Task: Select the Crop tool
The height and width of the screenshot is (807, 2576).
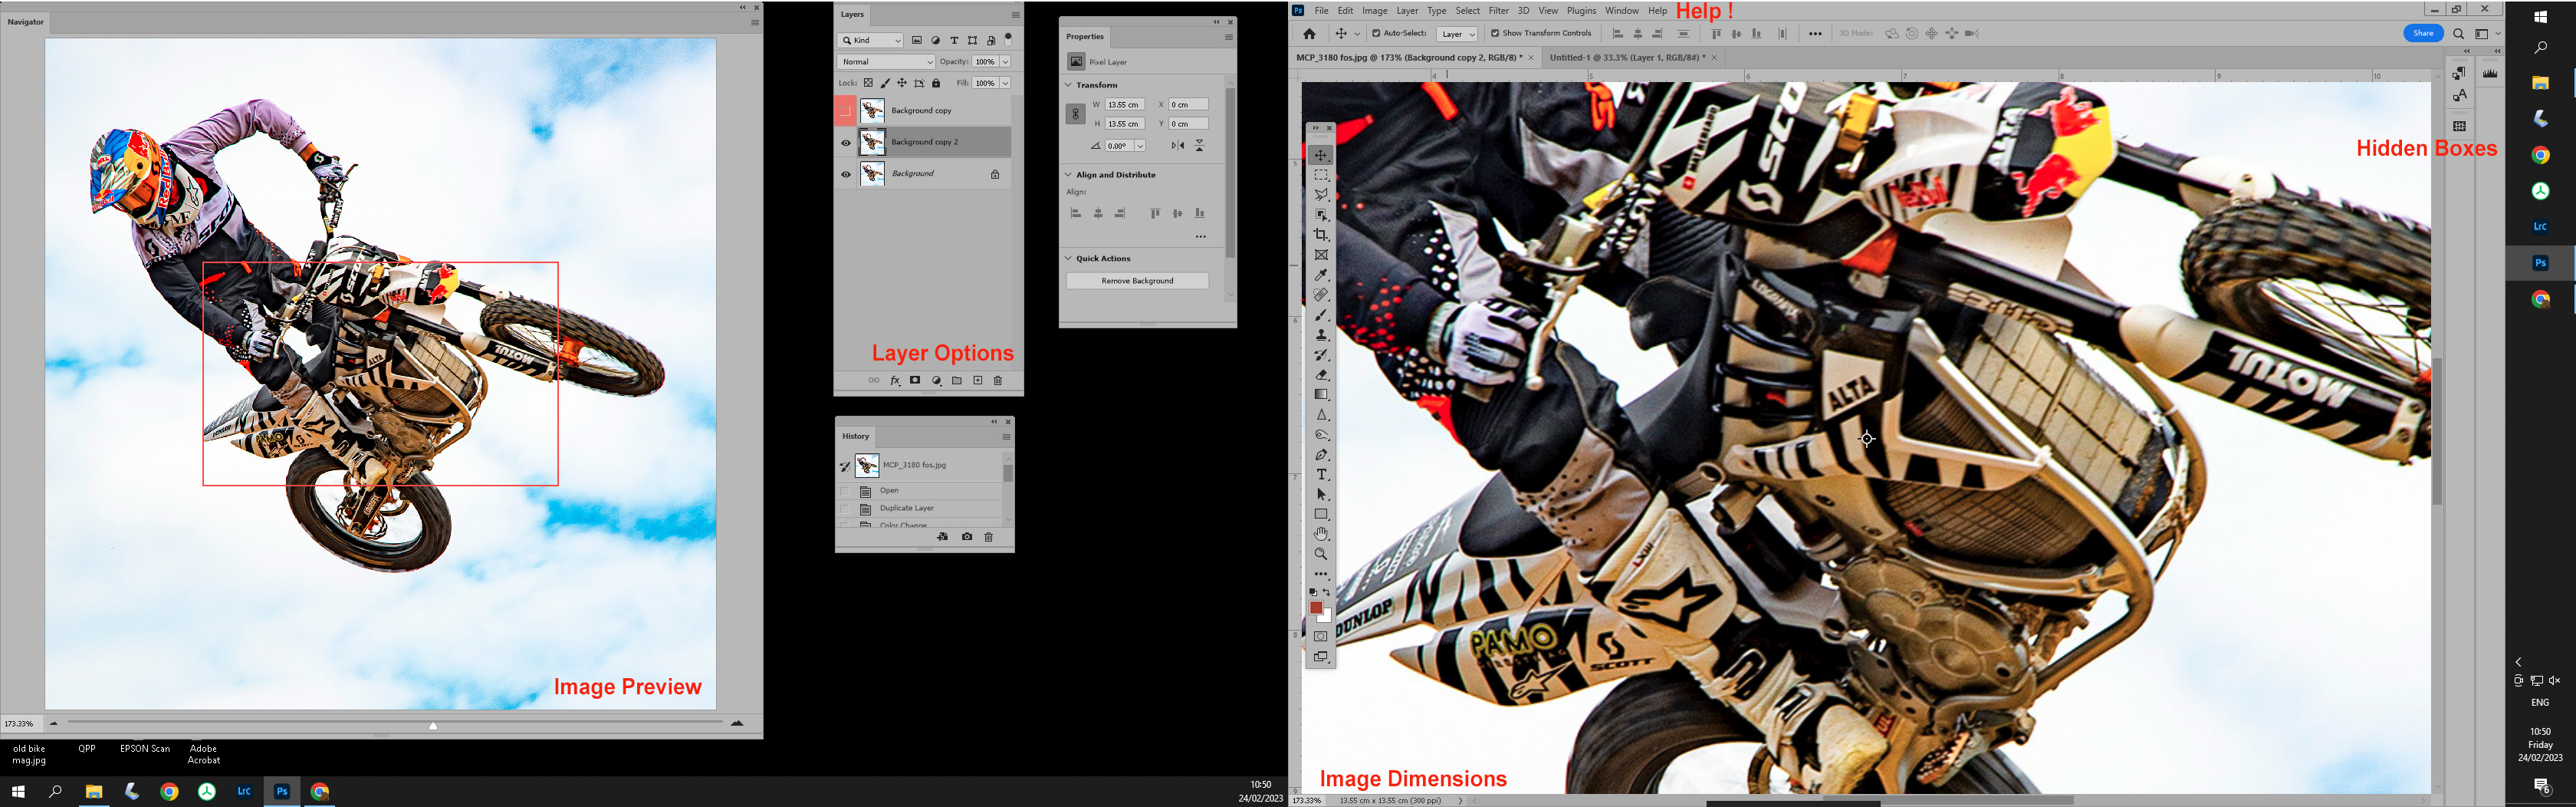Action: [x=1321, y=235]
